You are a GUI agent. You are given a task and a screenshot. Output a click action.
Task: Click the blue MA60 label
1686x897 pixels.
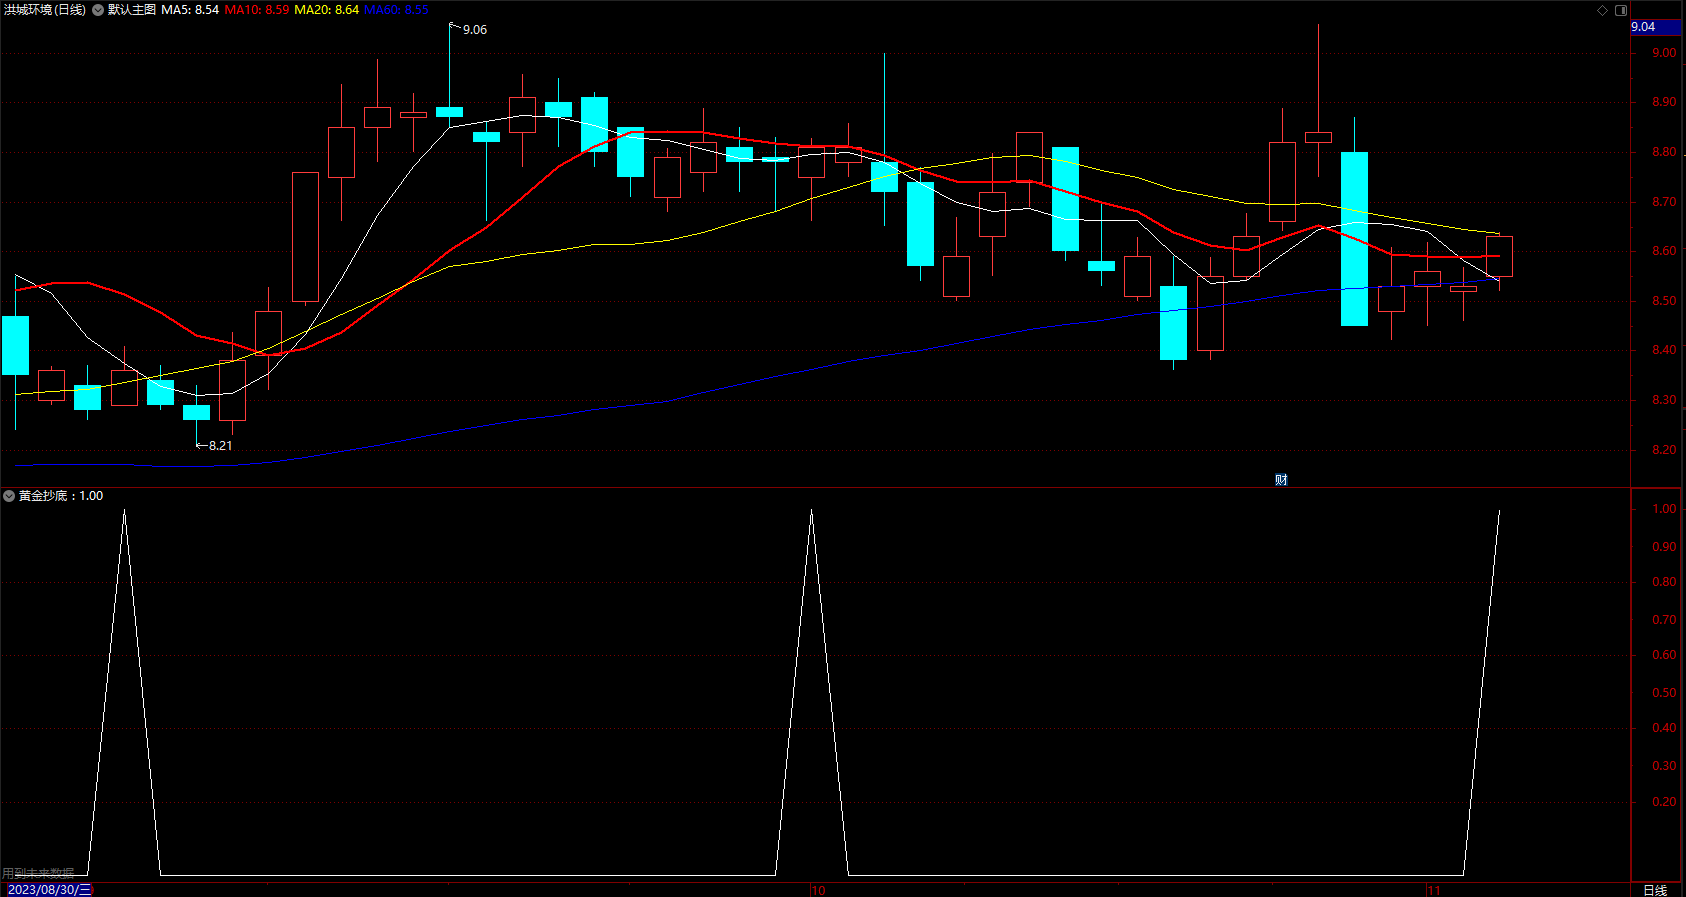(x=396, y=10)
